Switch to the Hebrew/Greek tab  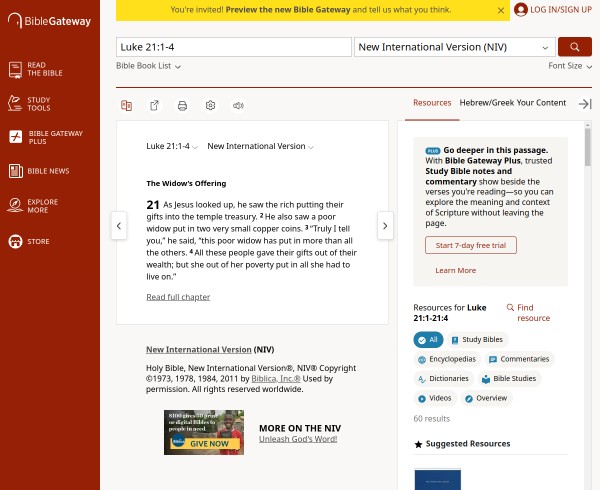pyautogui.click(x=486, y=103)
